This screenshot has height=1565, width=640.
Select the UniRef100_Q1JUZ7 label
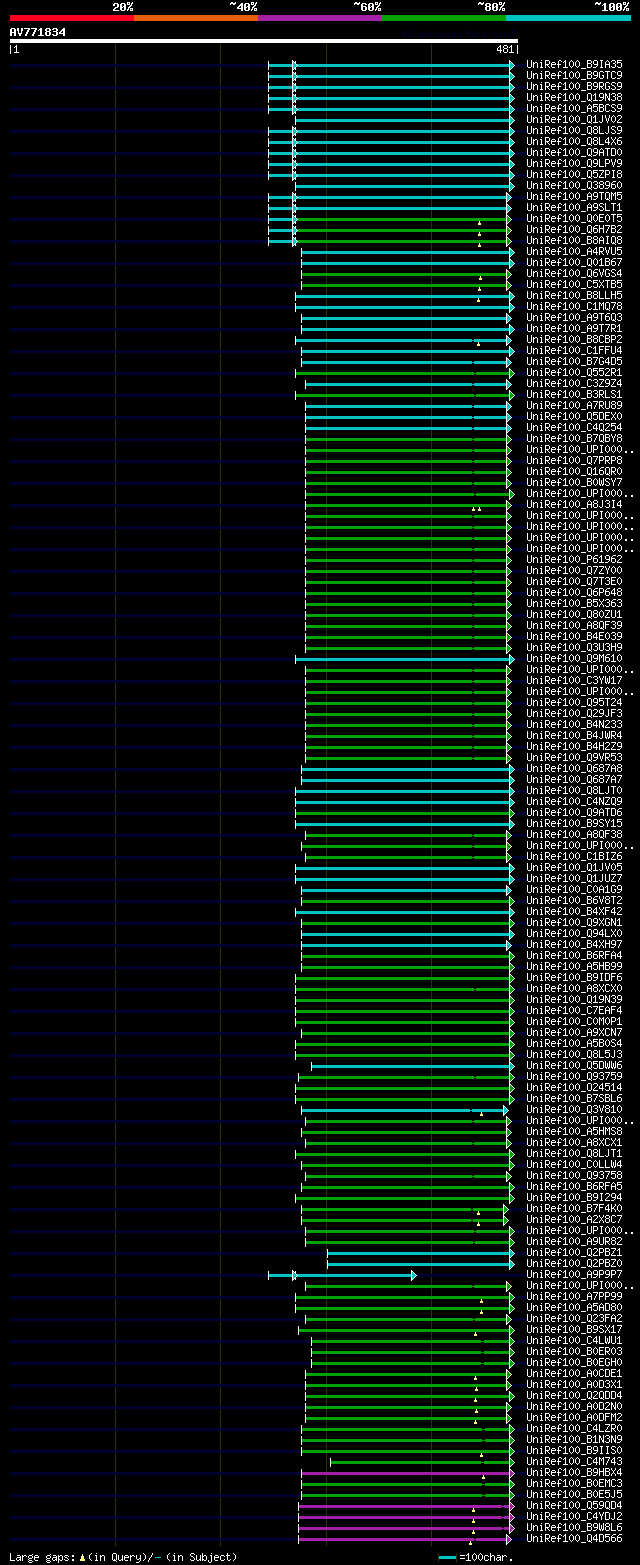pyautogui.click(x=574, y=878)
